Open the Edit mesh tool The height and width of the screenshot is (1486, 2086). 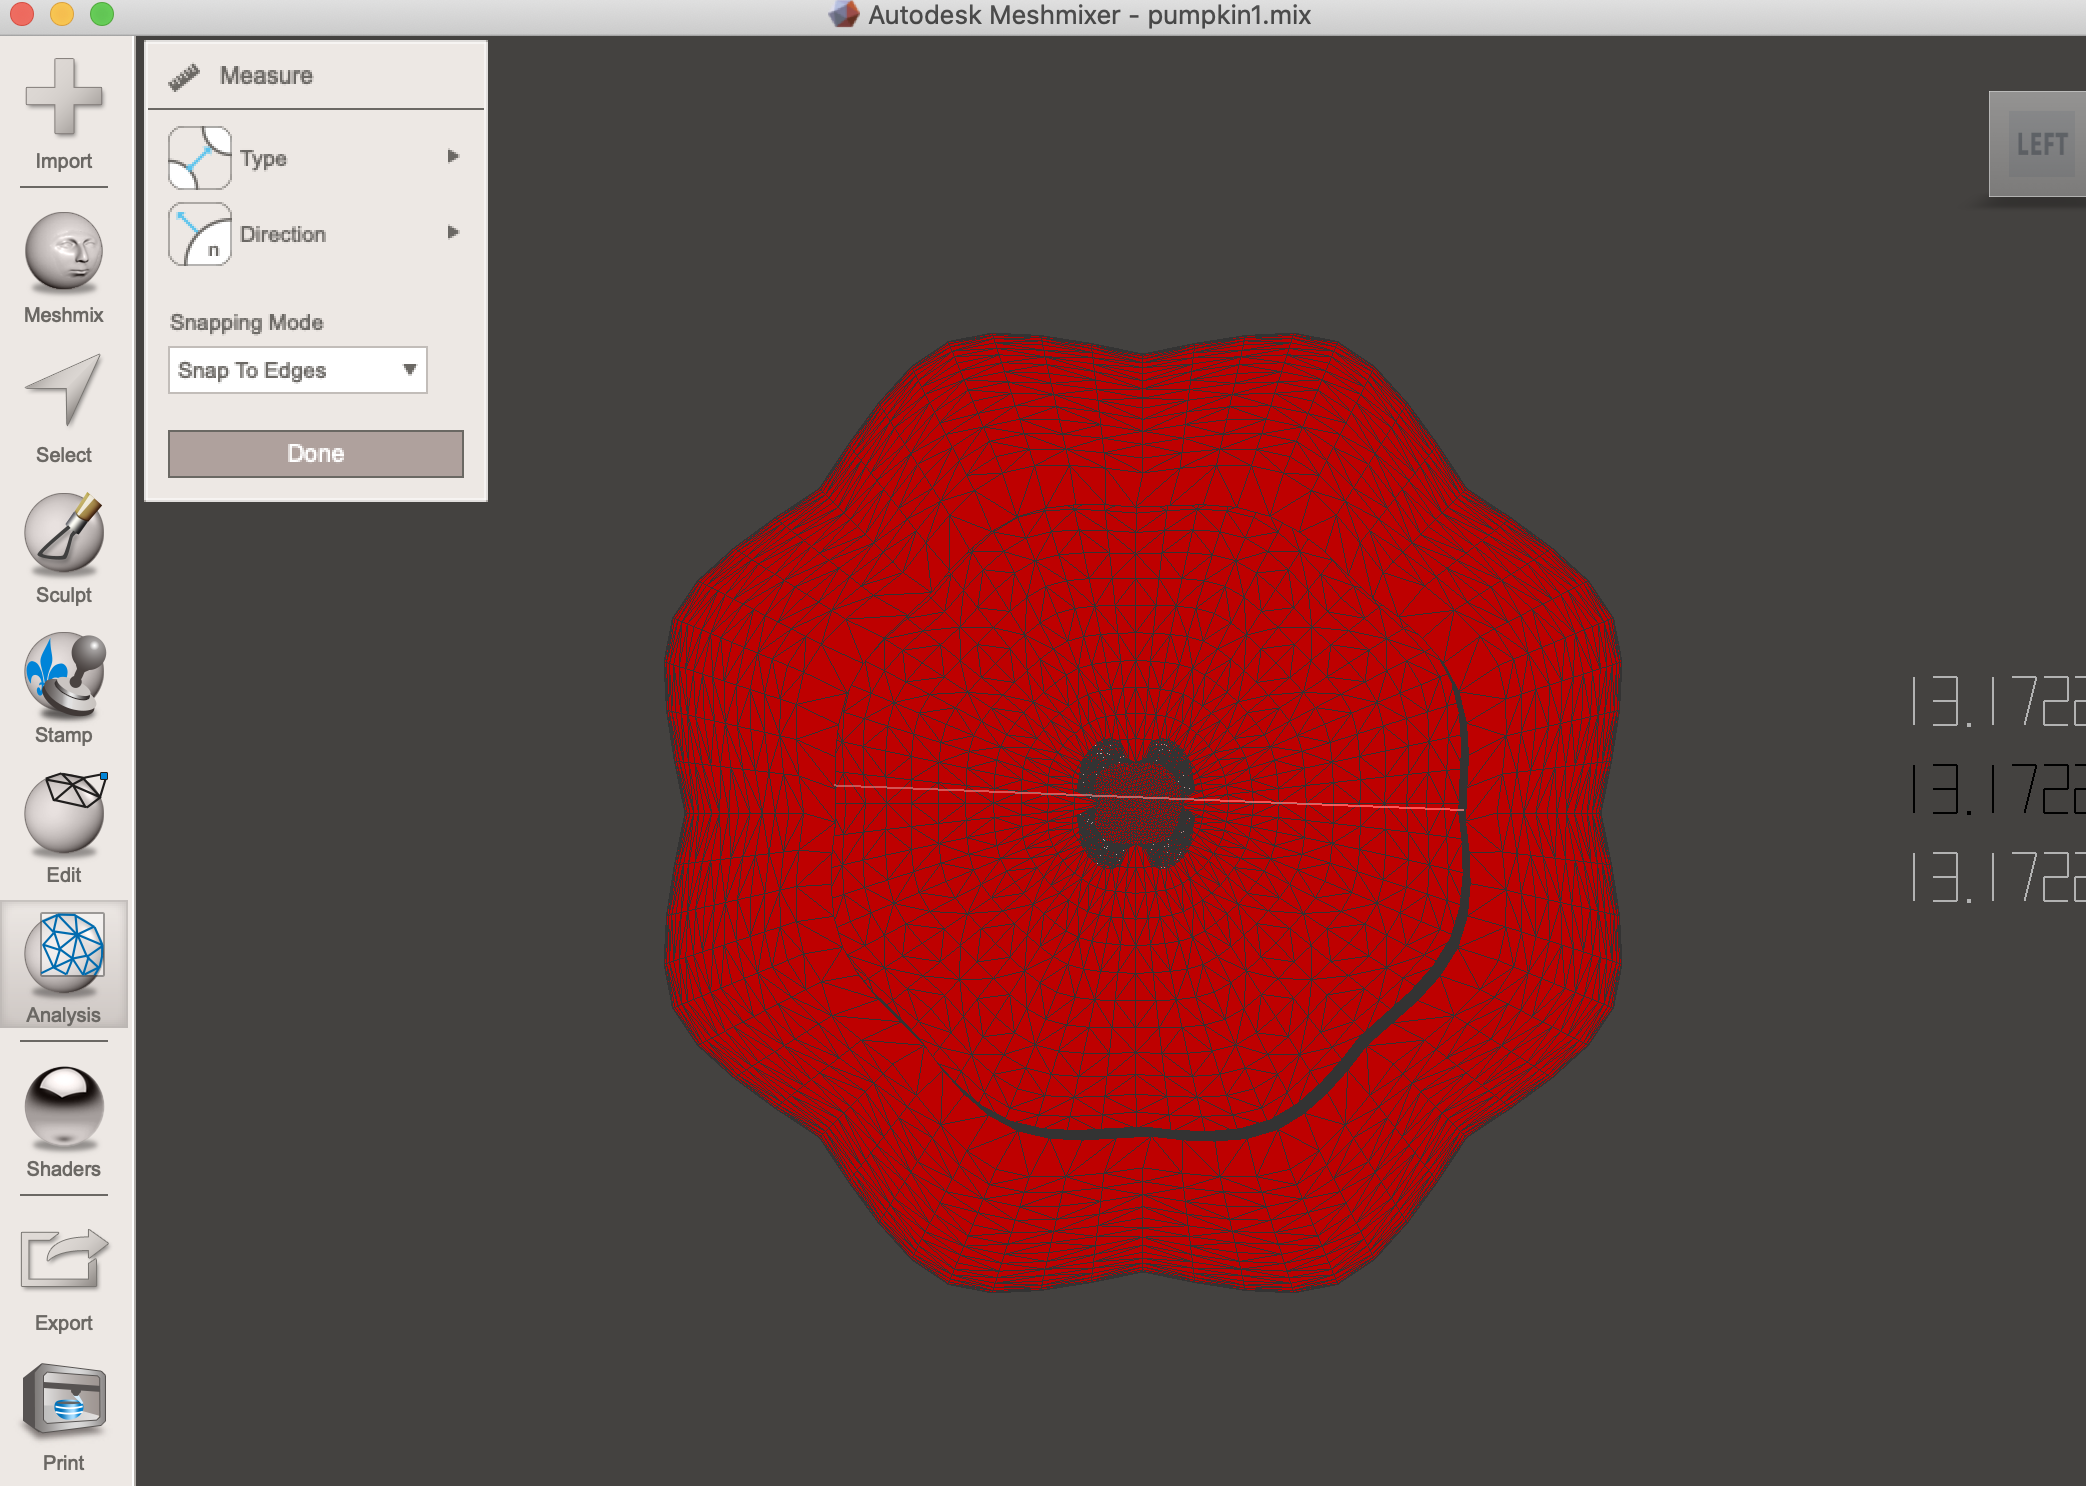coord(63,813)
